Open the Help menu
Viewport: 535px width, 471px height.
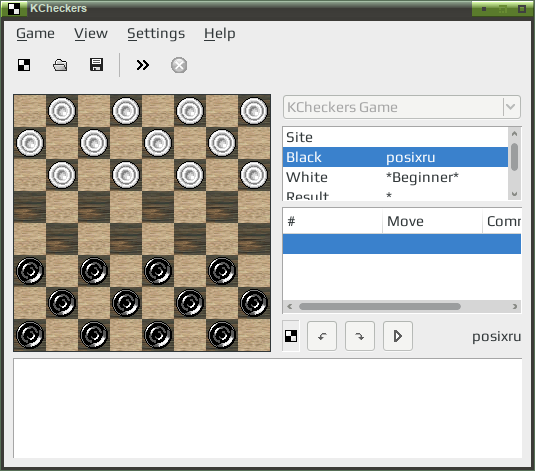pos(220,33)
